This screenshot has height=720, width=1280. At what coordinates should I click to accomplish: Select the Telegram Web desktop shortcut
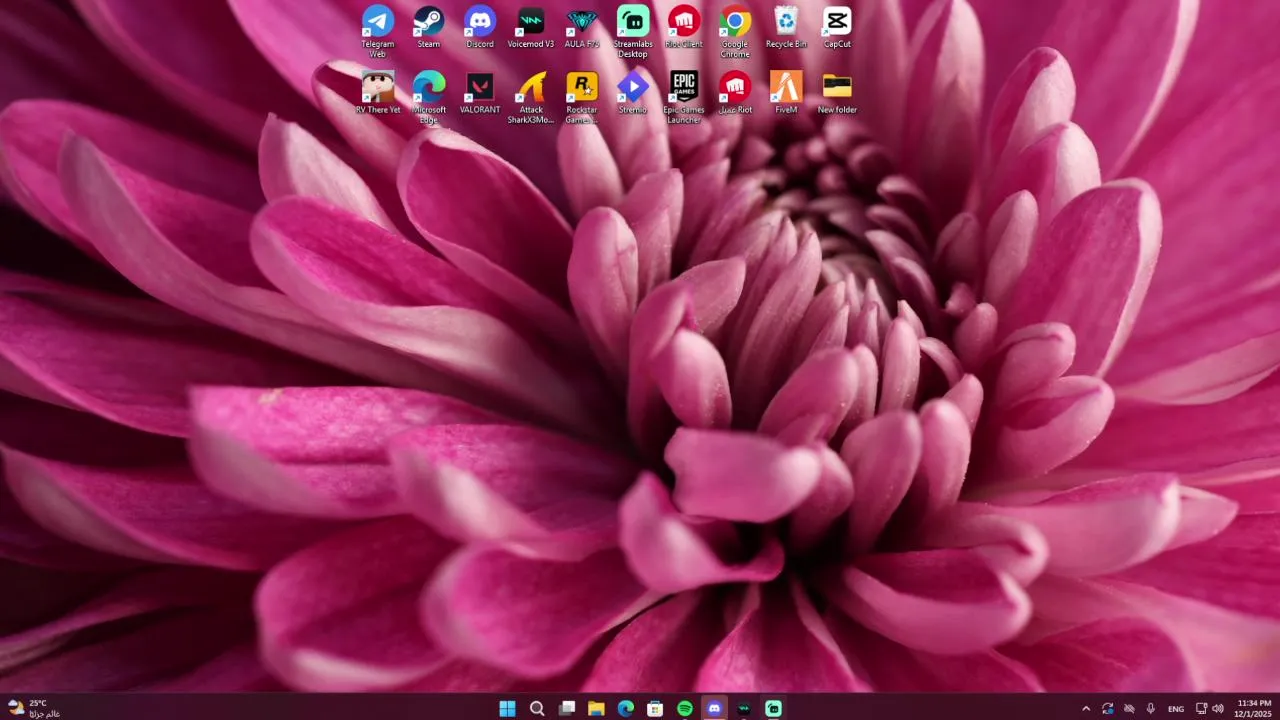tap(378, 30)
